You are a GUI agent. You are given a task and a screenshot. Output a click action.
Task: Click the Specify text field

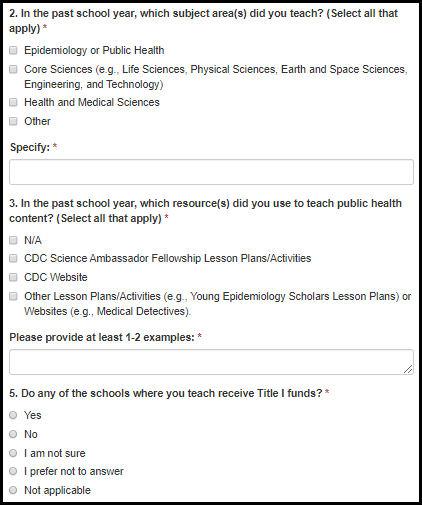[211, 172]
